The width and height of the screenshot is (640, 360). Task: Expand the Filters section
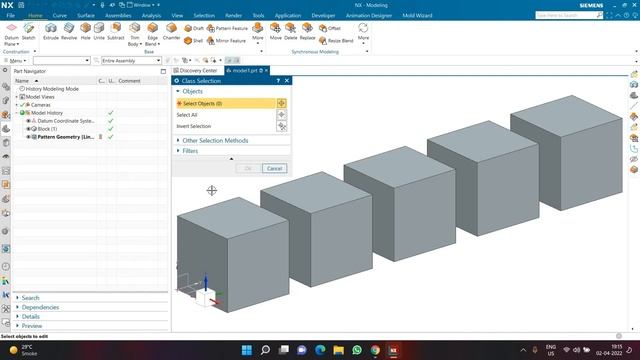(x=178, y=151)
